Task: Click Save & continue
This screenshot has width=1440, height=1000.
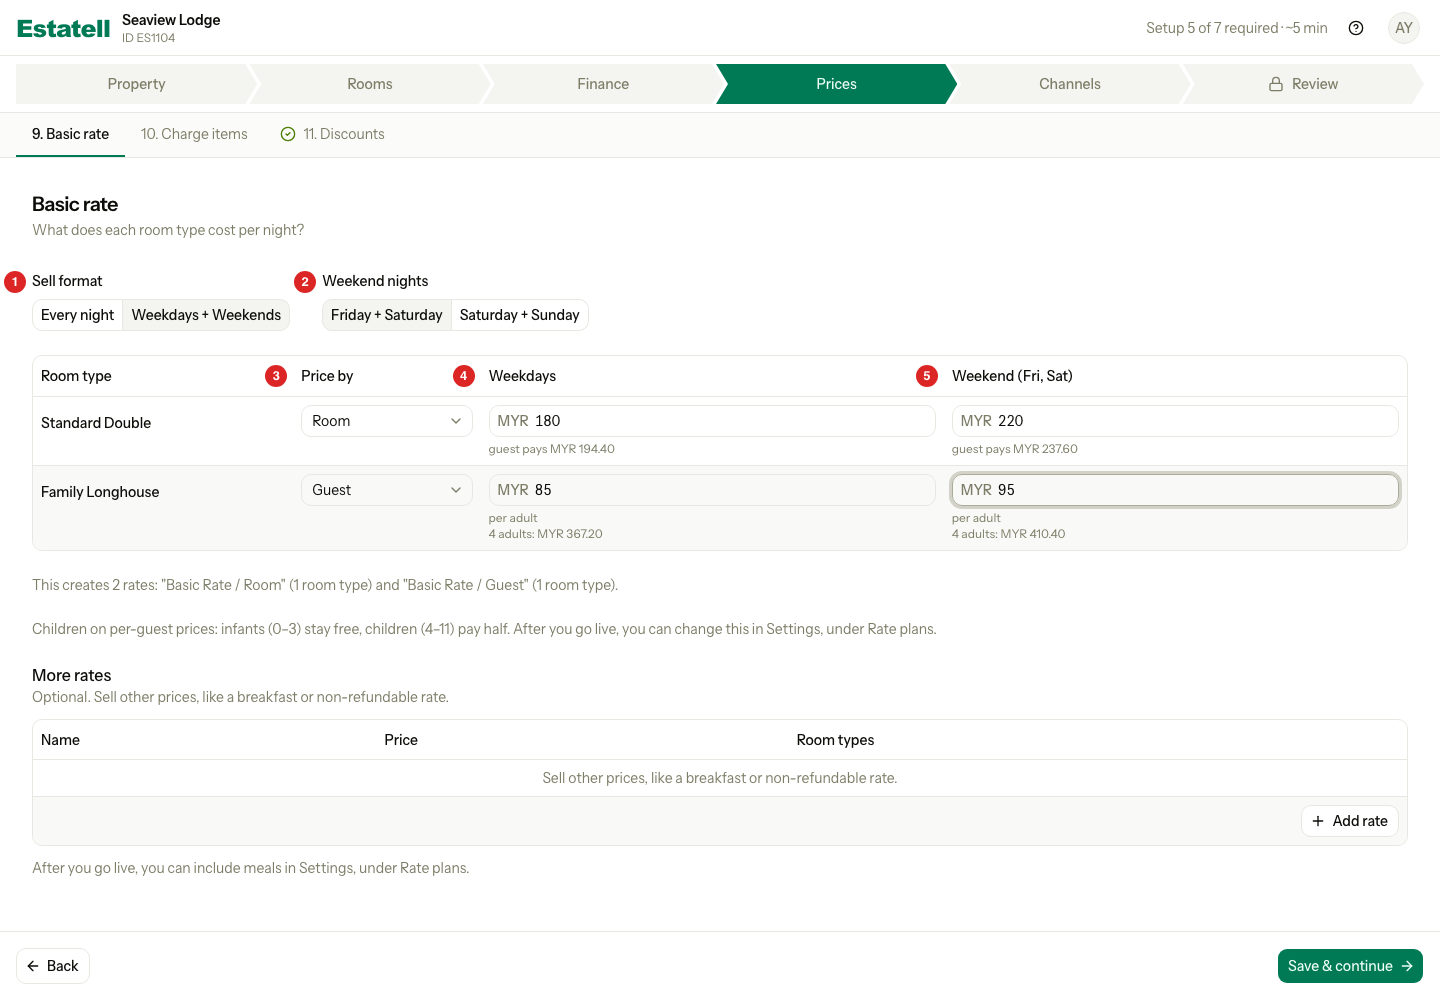Action: point(1350,966)
